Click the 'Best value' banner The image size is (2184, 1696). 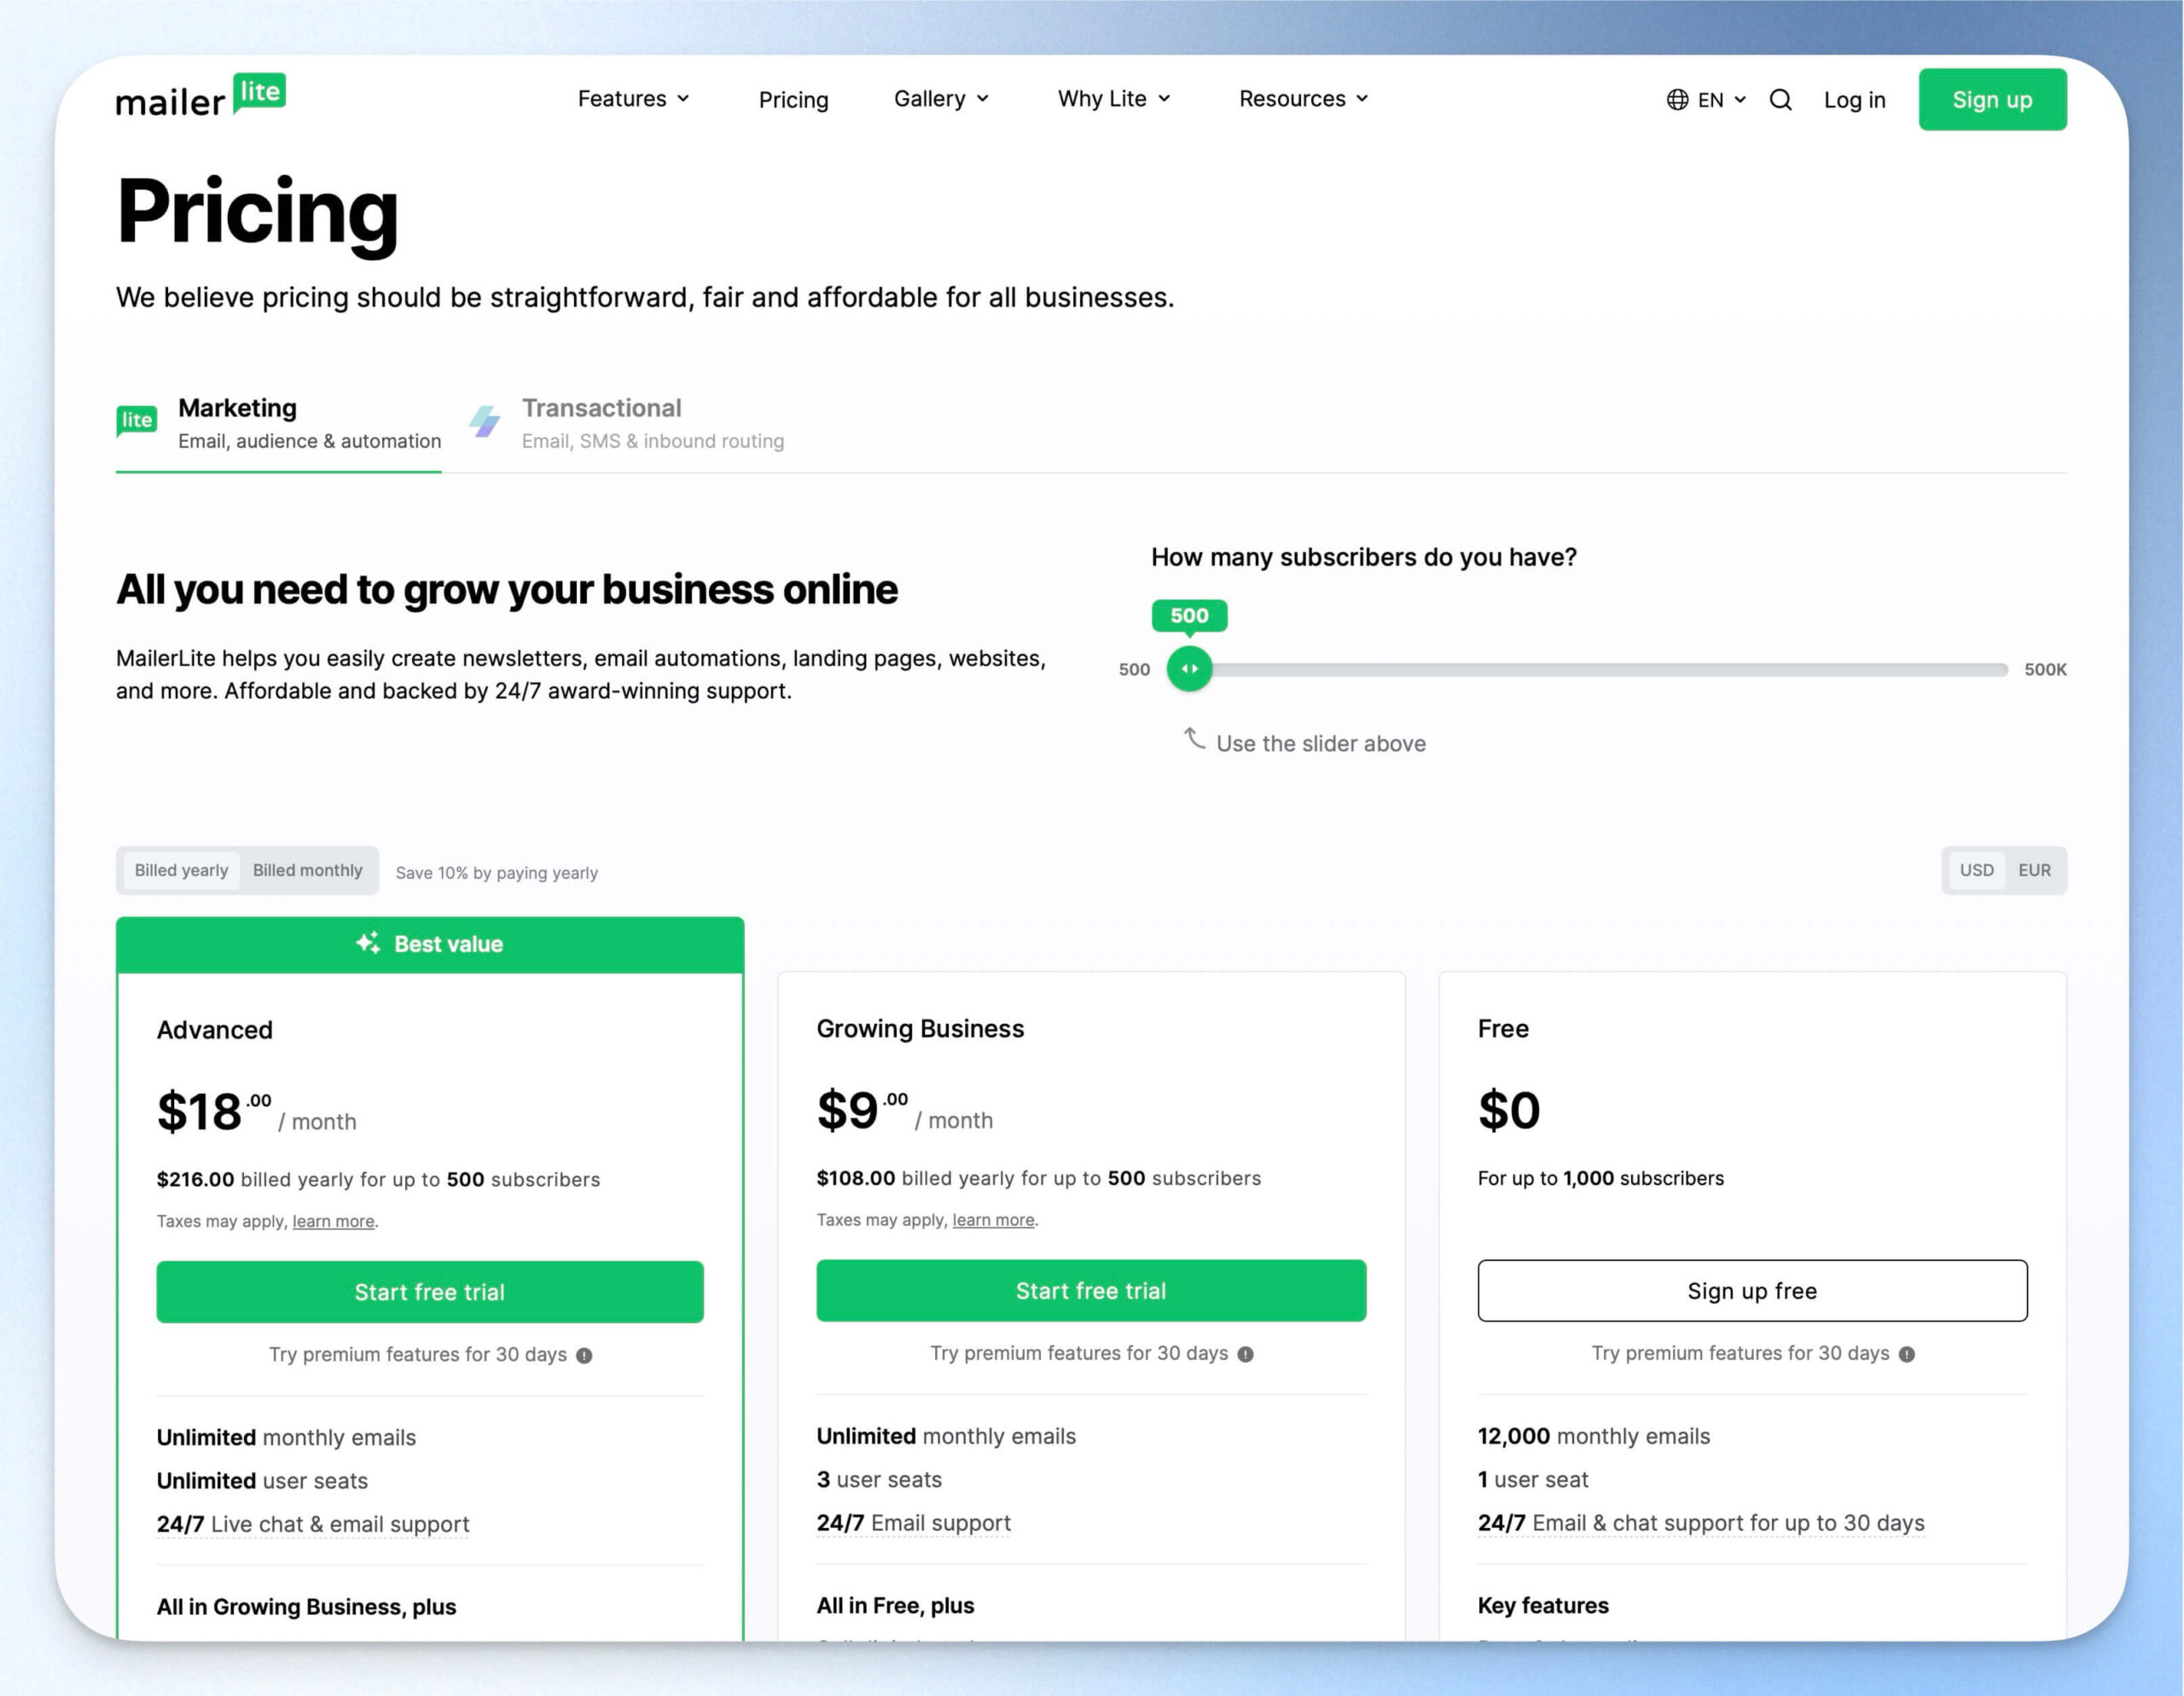coord(430,944)
